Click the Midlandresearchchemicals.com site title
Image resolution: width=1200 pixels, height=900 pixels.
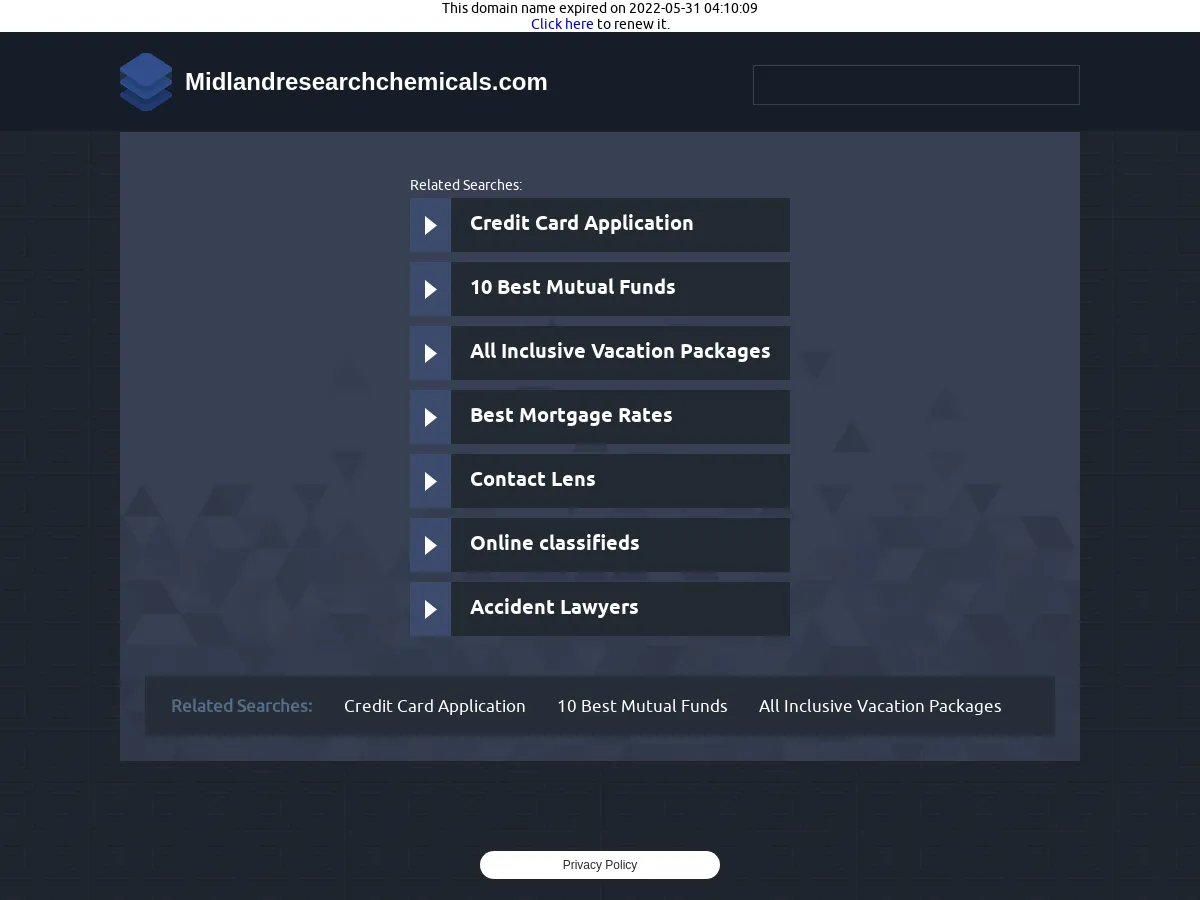366,82
